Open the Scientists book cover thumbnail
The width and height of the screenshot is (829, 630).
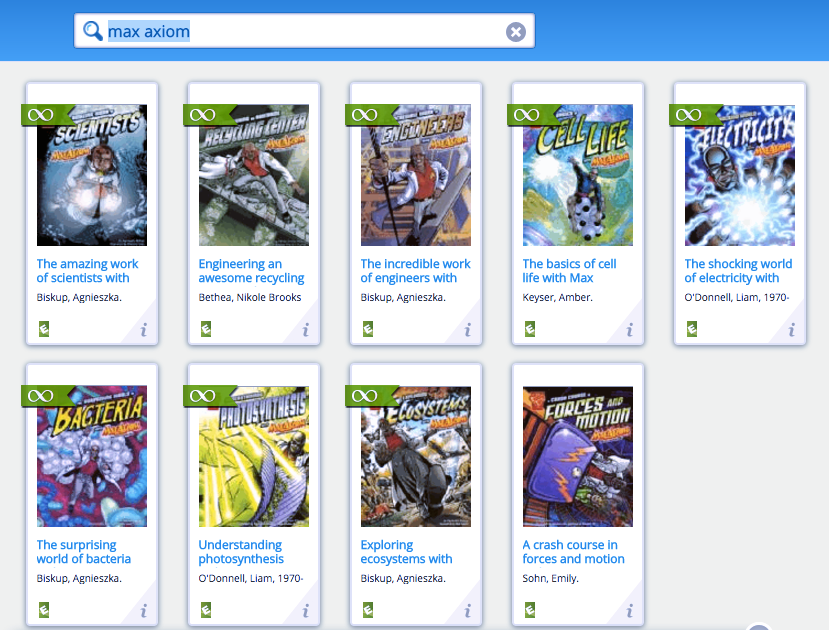click(91, 175)
